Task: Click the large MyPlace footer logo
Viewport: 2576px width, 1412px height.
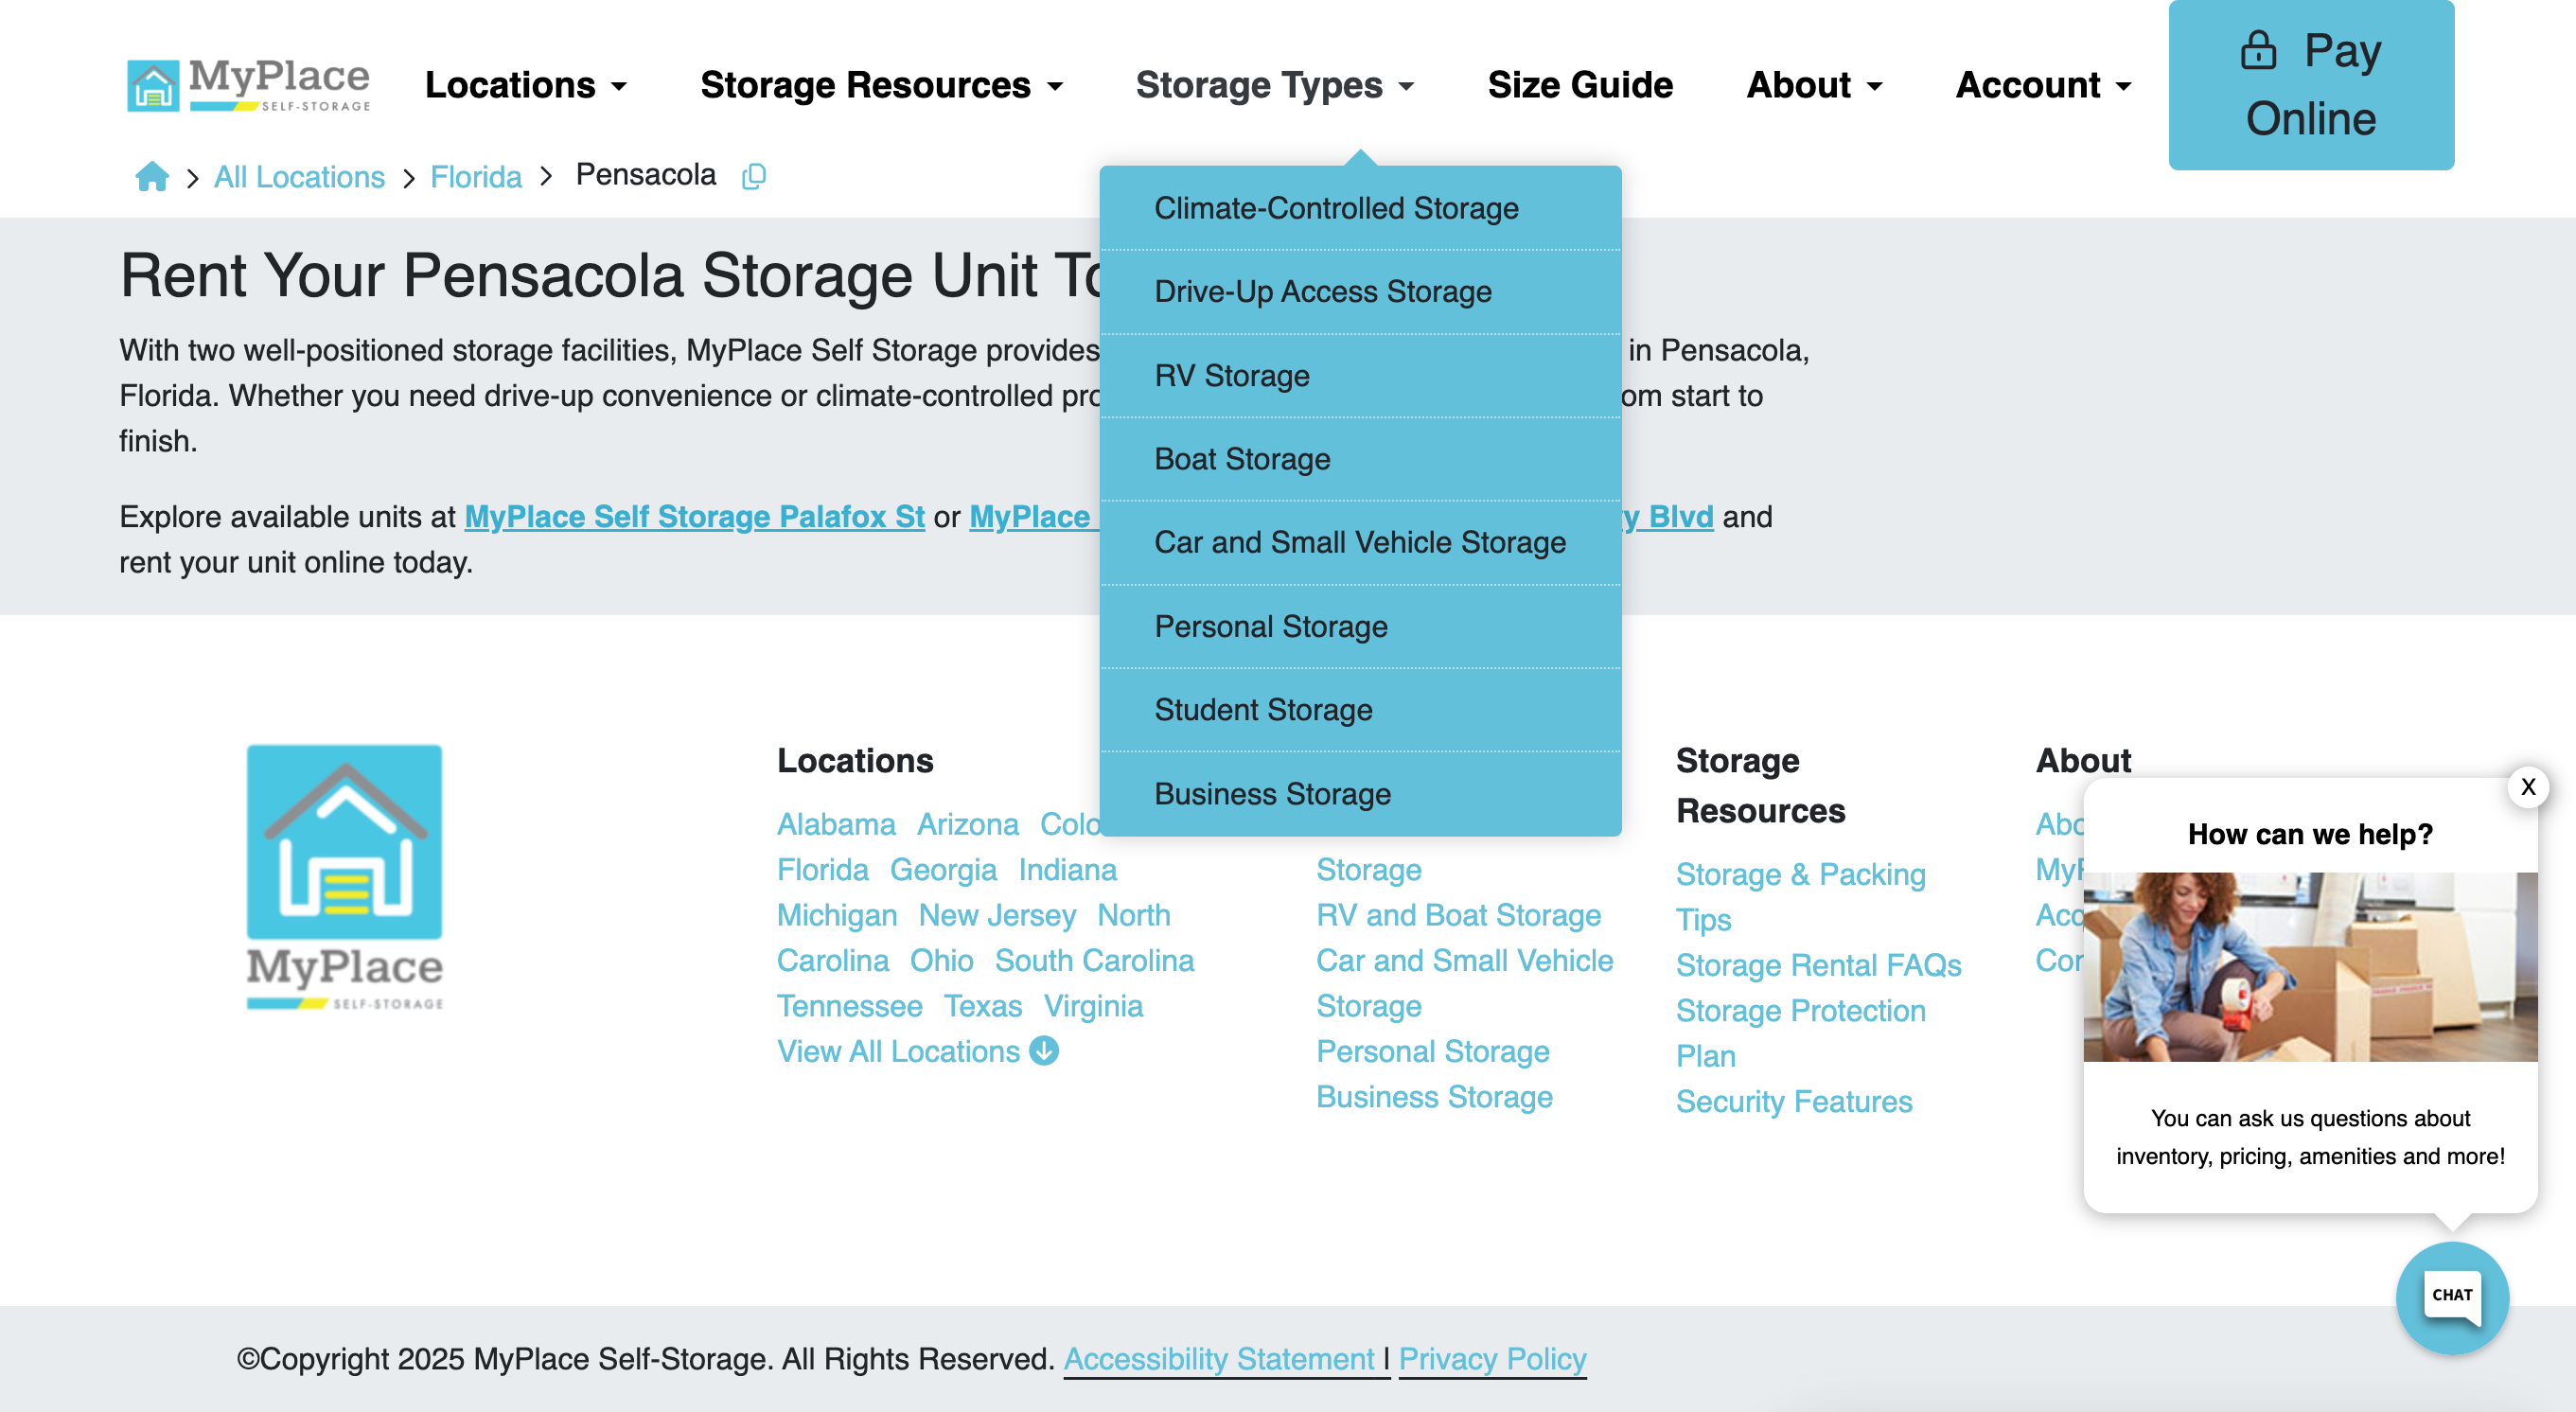Action: pyautogui.click(x=344, y=877)
